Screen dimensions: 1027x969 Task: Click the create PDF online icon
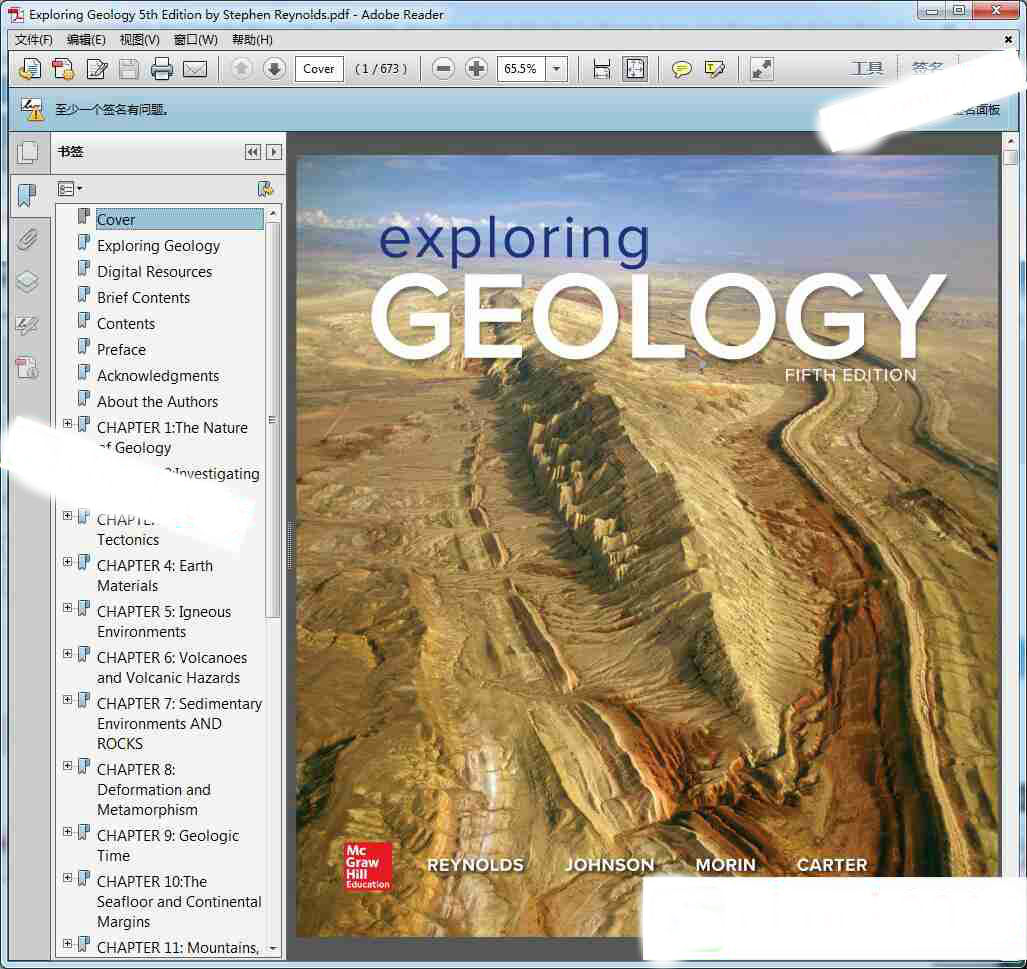tap(29, 69)
